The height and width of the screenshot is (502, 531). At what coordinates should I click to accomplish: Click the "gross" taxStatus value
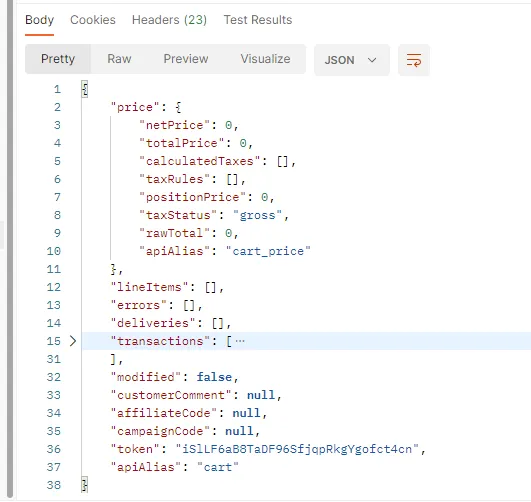(257, 215)
